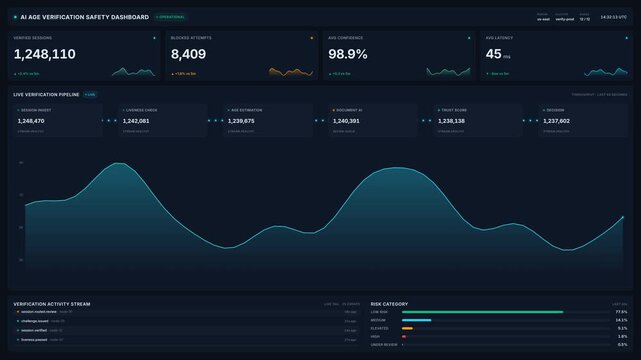The image size is (641, 360).
Task: Open the Avg Latency sparkline chart
Action: [x=606, y=72]
